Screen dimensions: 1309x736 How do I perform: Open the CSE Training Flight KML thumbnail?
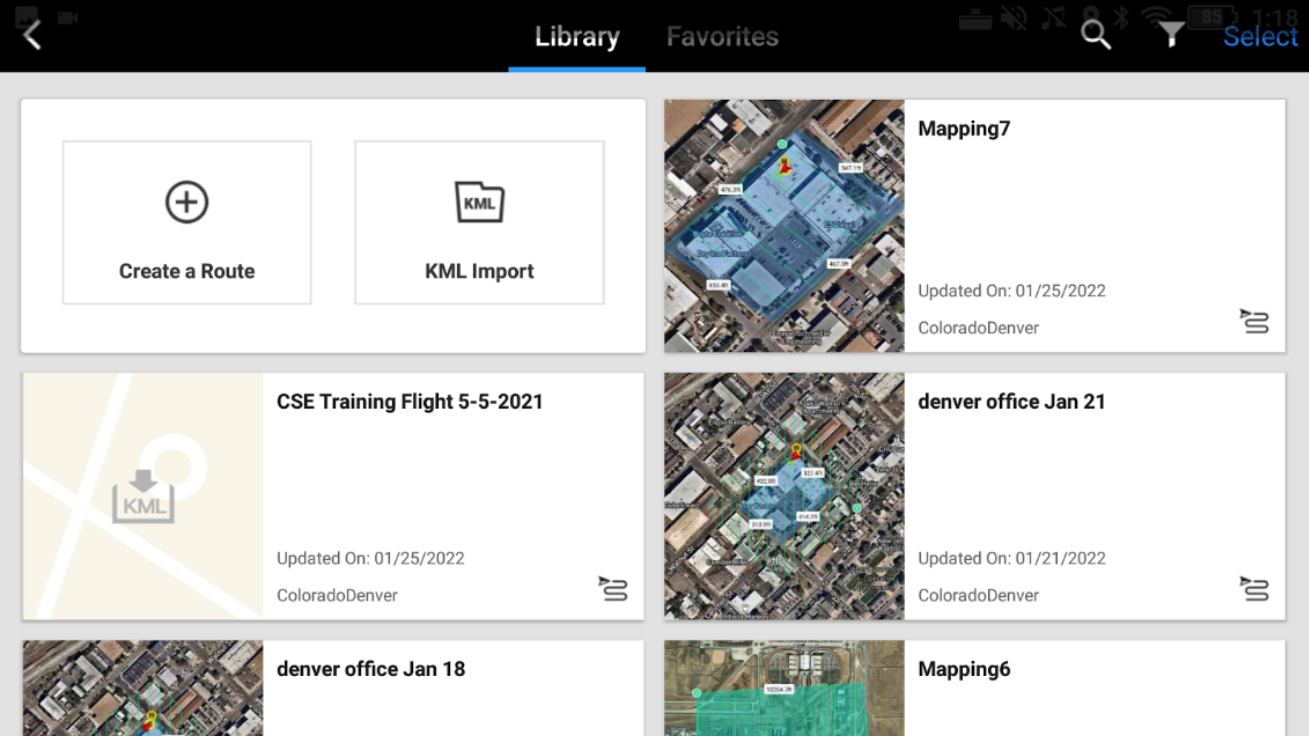click(143, 496)
